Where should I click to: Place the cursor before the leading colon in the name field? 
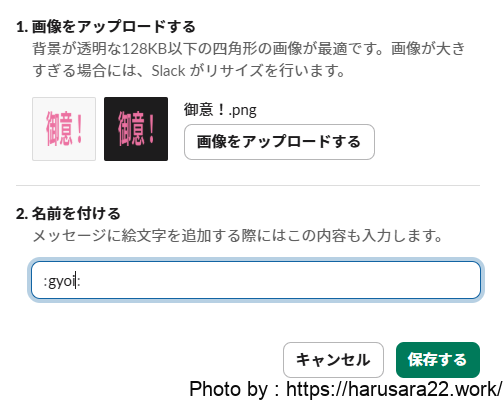pos(43,282)
